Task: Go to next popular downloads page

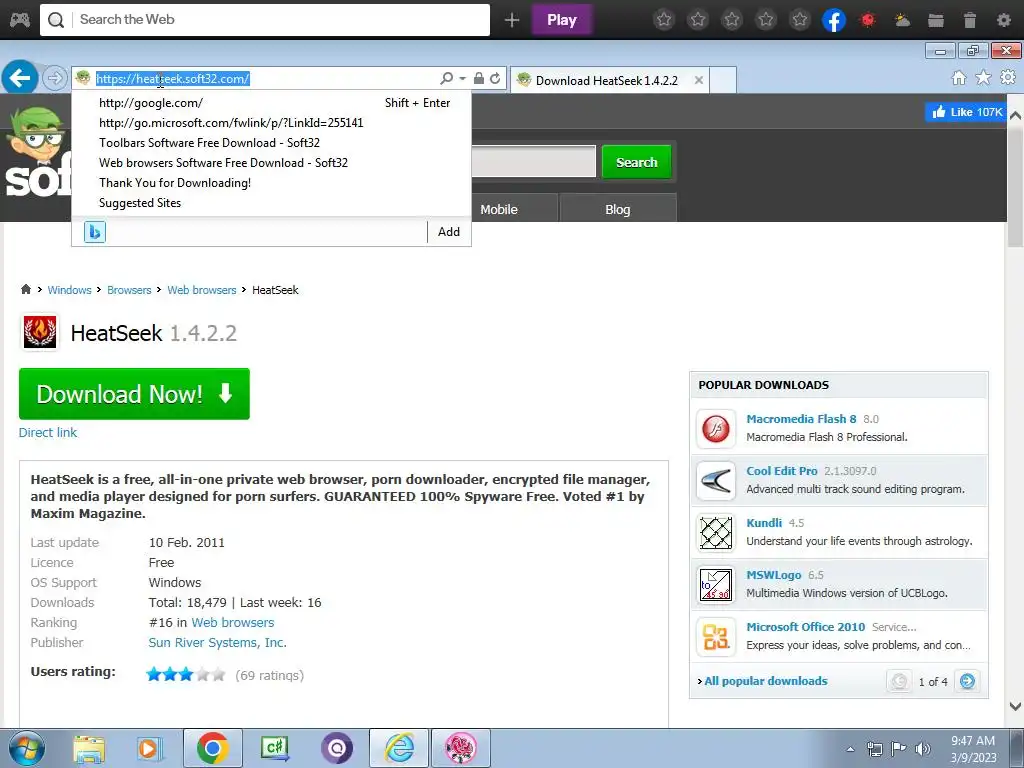Action: pos(967,681)
